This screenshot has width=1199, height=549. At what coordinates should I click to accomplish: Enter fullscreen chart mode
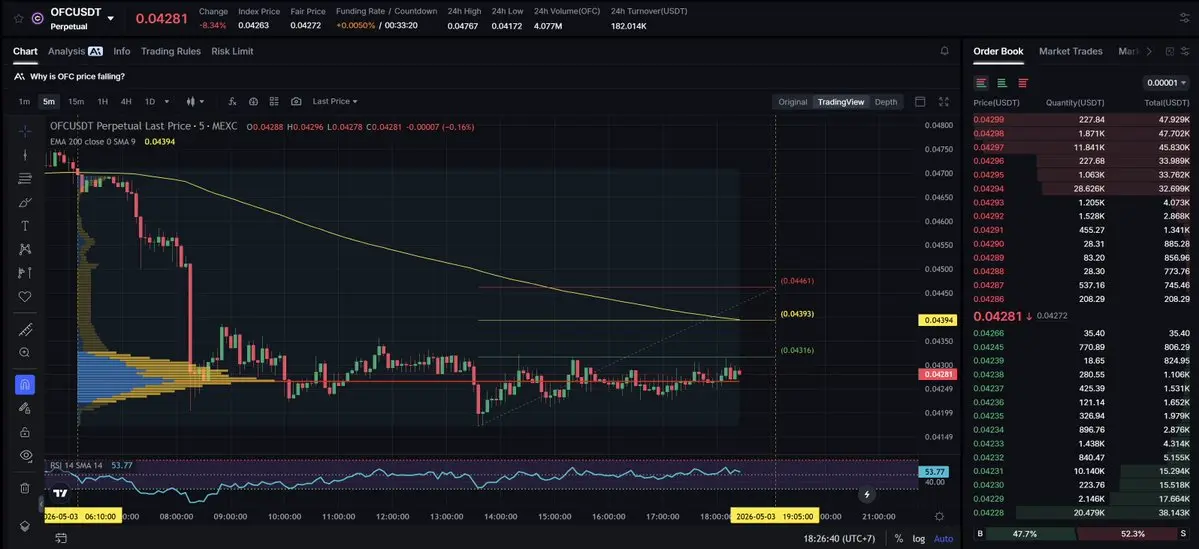(944, 102)
